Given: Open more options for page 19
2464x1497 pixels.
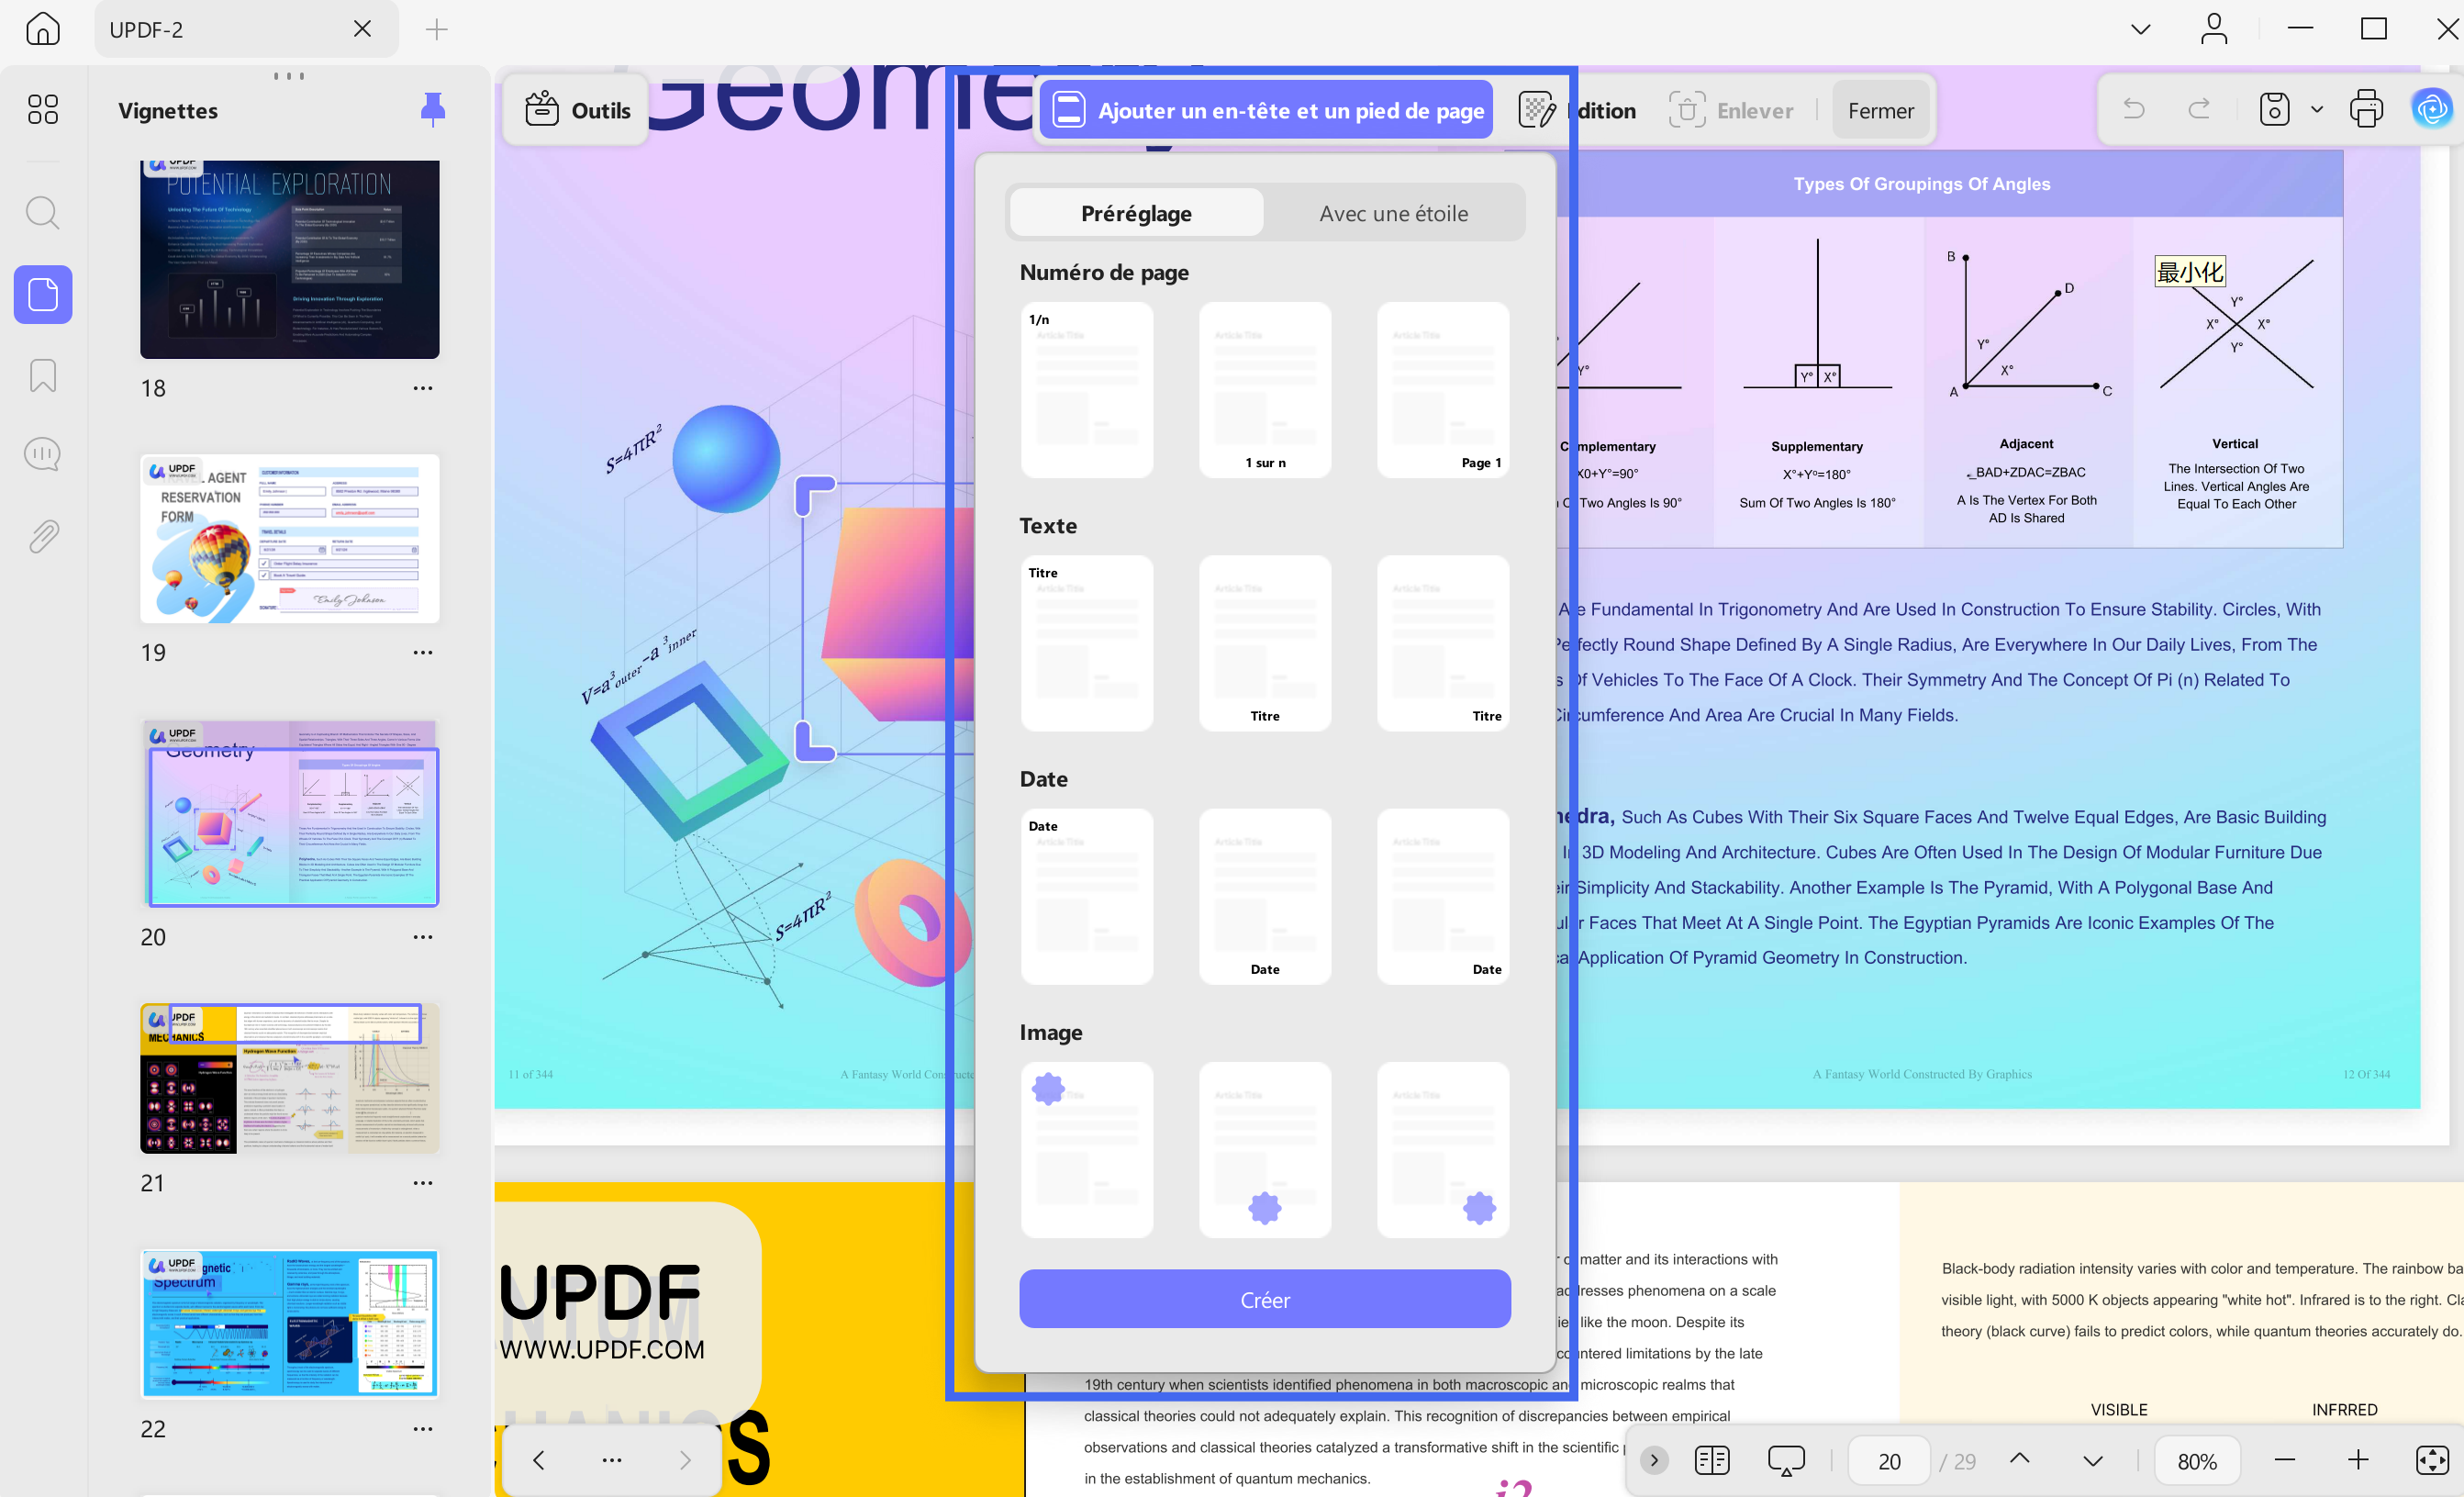Looking at the screenshot, I should (423, 653).
